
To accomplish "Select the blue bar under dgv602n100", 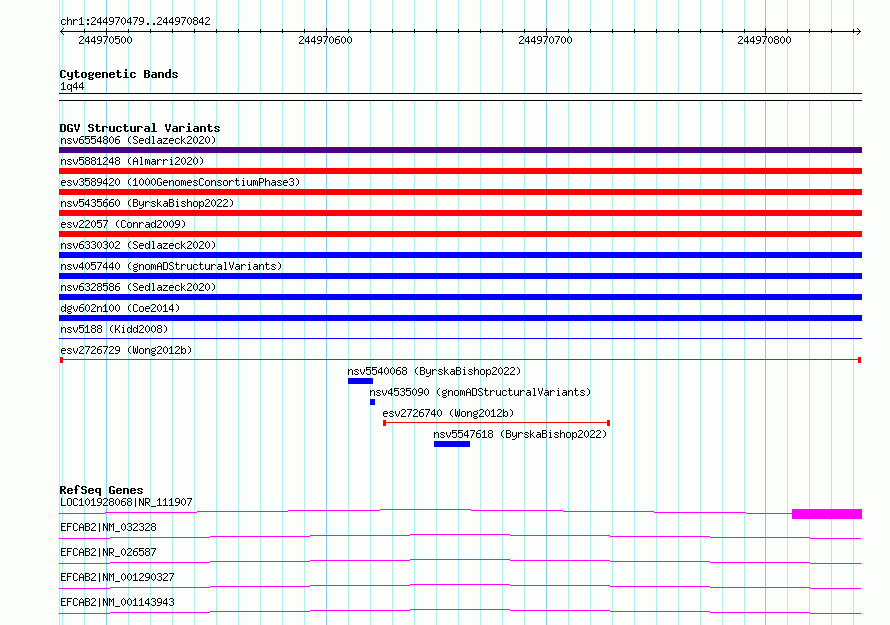I will click(x=460, y=318).
